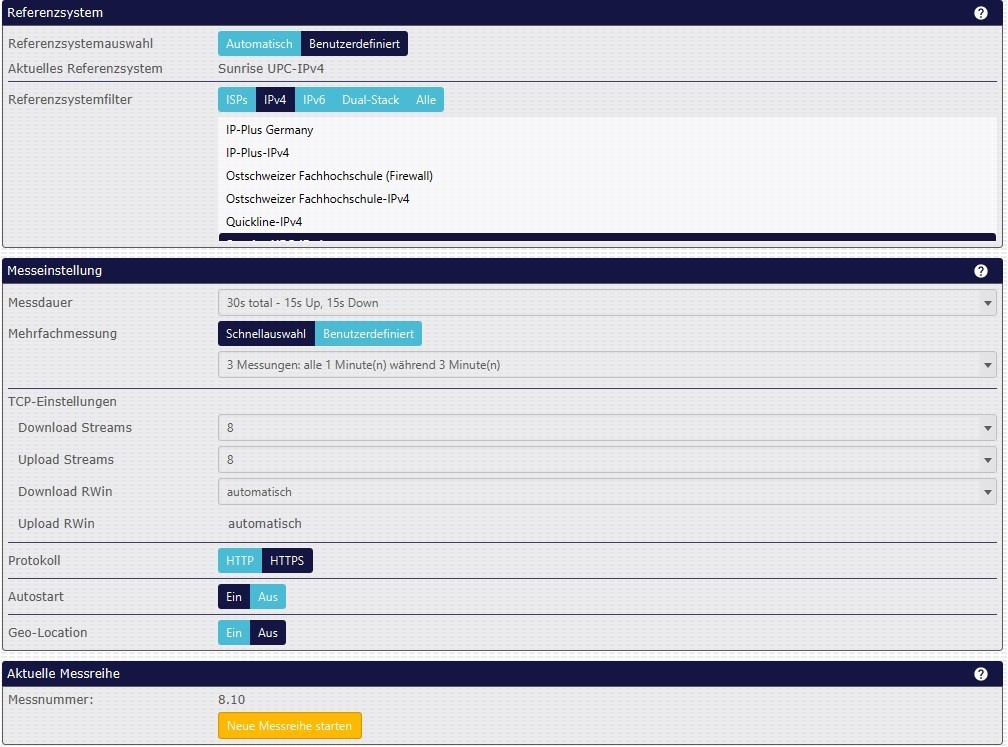Select Quickline-IPv4 in the reference list

coord(264,222)
